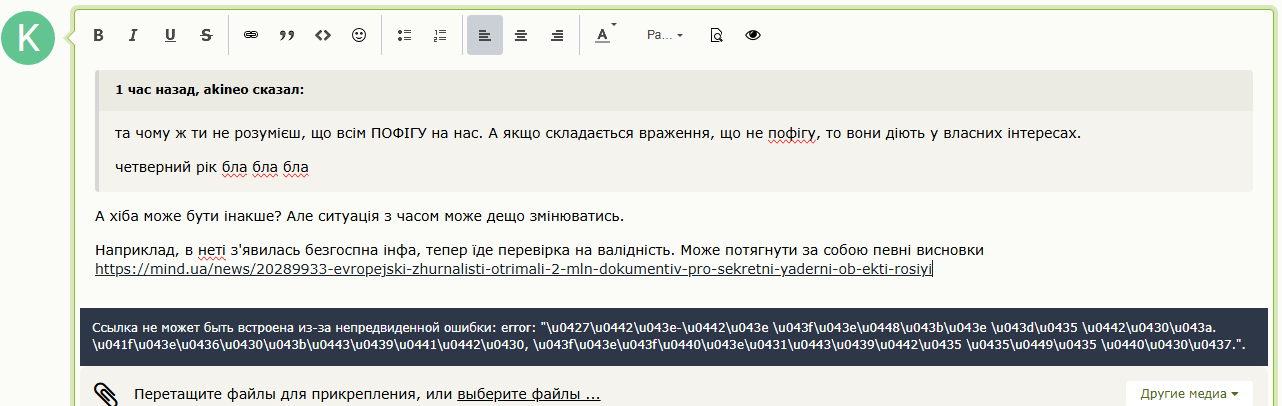The image size is (1282, 406).
Task: Toggle the preview eye icon
Action: [753, 35]
